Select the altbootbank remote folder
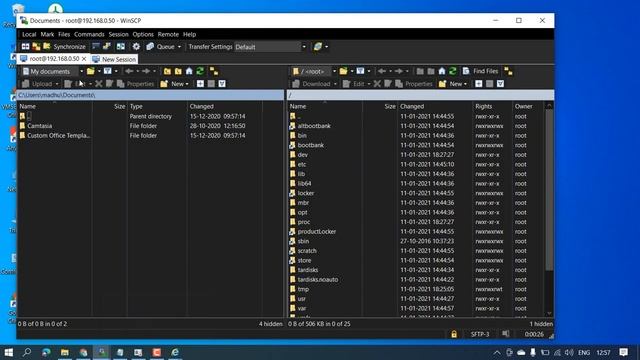Viewport: 640px width, 360px height. pos(314,126)
